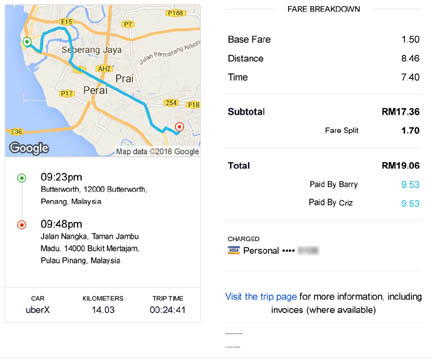Click the Map data ©2016 Google attribution
The height and width of the screenshot is (360, 432).
157,152
